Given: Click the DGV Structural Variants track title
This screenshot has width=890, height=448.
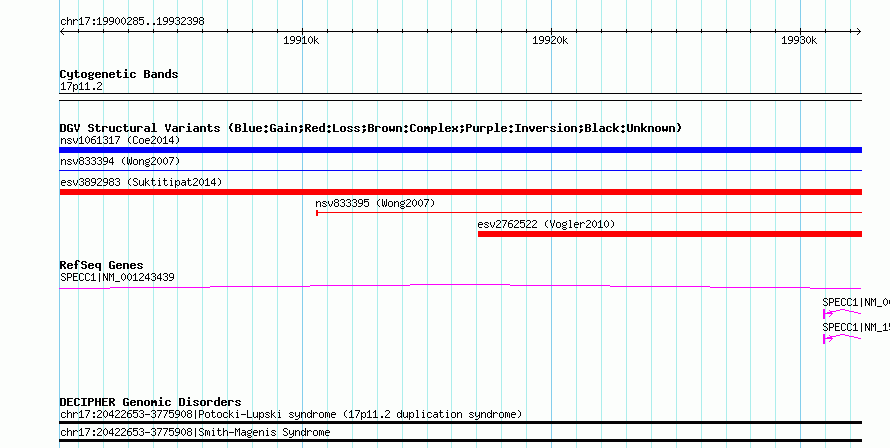Looking at the screenshot, I should (x=371, y=128).
